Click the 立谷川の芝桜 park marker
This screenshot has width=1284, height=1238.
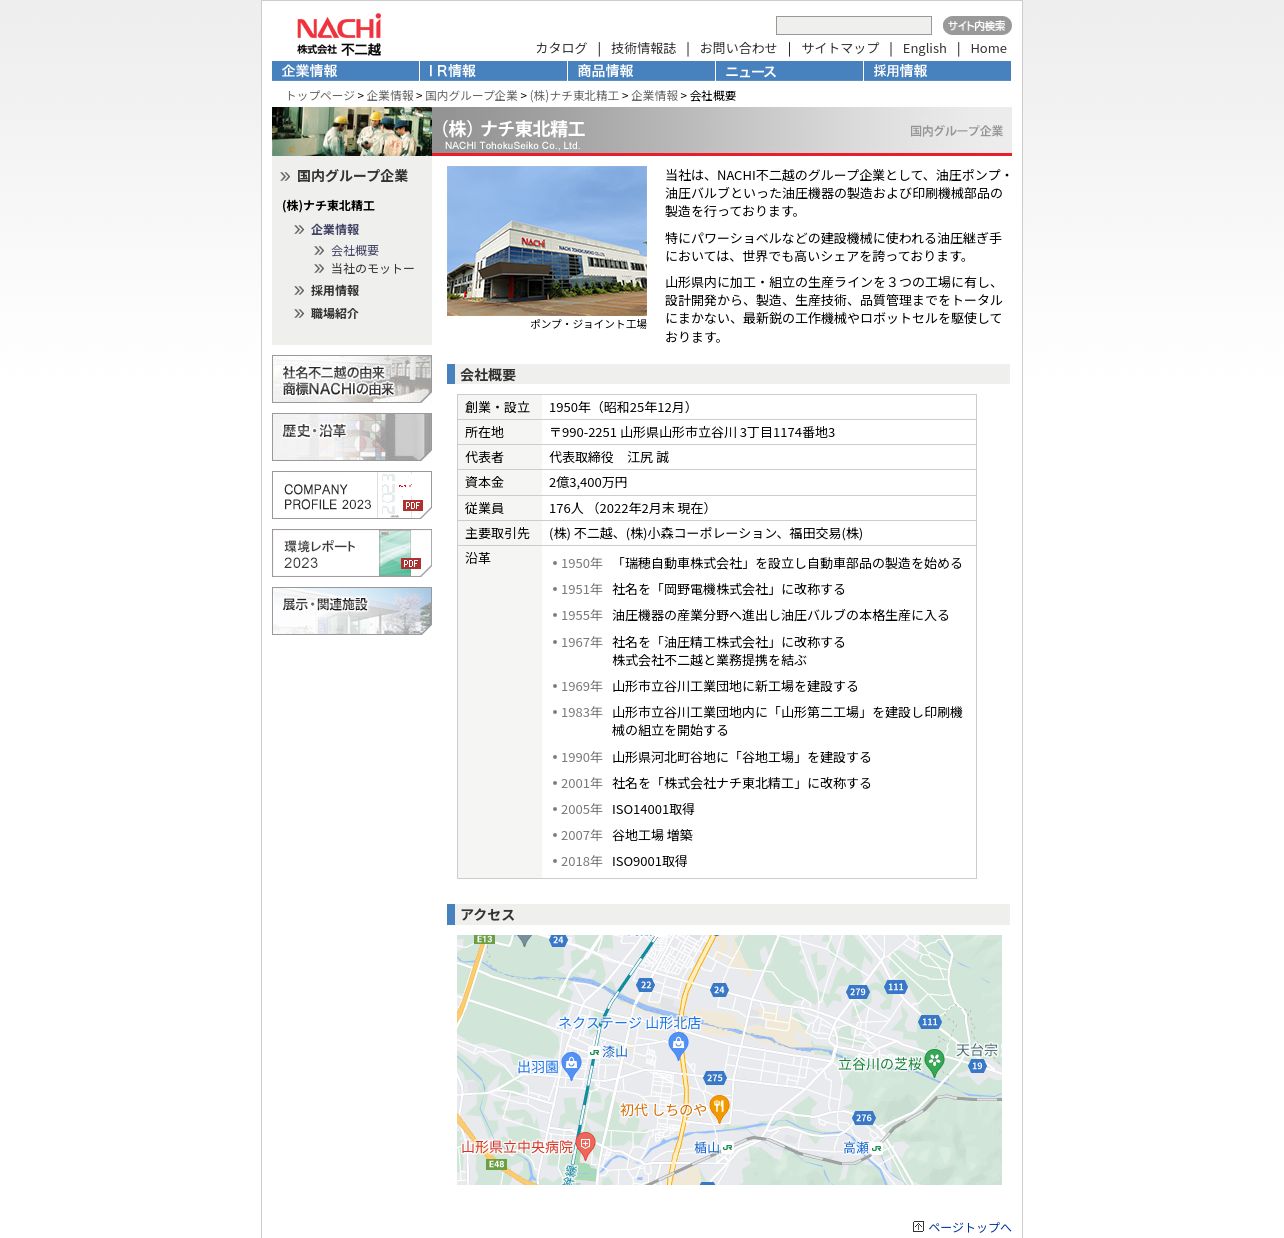pyautogui.click(x=934, y=1061)
